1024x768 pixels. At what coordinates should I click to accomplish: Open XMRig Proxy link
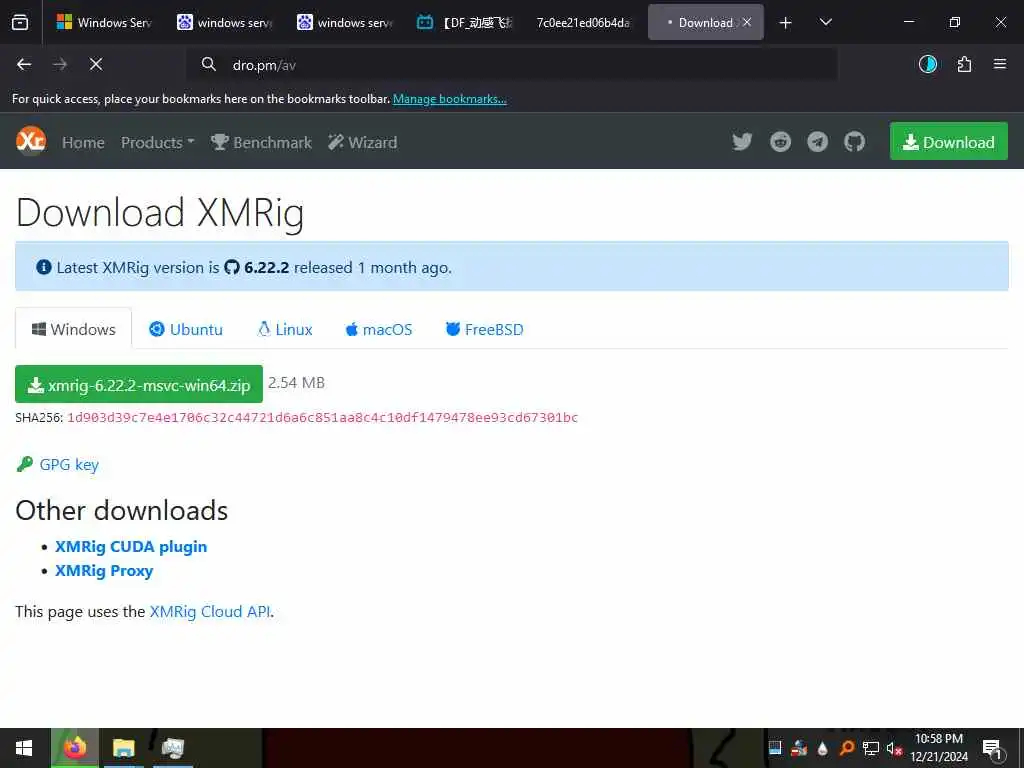pyautogui.click(x=104, y=571)
